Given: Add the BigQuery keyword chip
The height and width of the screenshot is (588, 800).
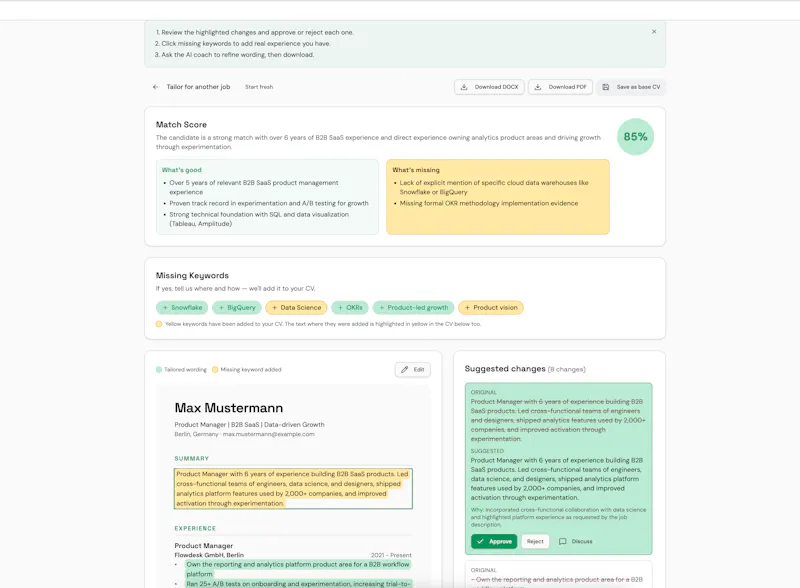Looking at the screenshot, I should 237,308.
